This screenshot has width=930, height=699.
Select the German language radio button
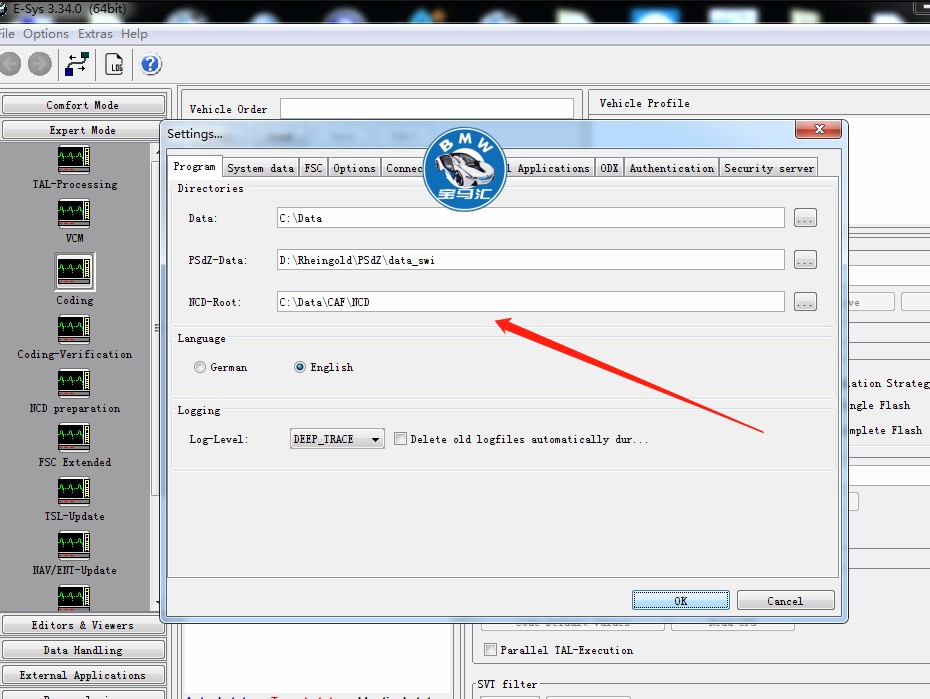click(x=200, y=368)
